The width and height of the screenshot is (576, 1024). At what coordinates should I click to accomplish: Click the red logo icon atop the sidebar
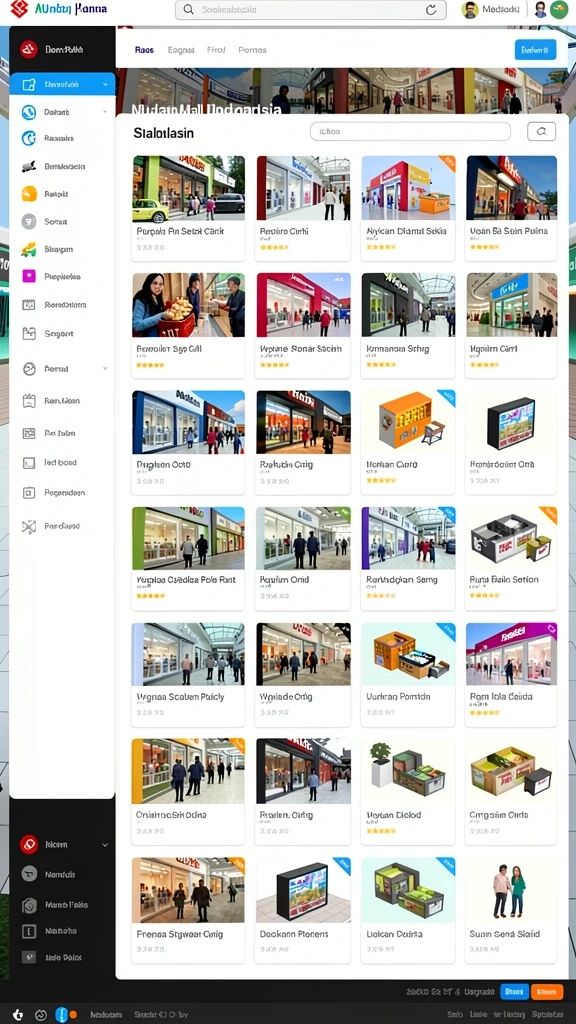click(28, 50)
